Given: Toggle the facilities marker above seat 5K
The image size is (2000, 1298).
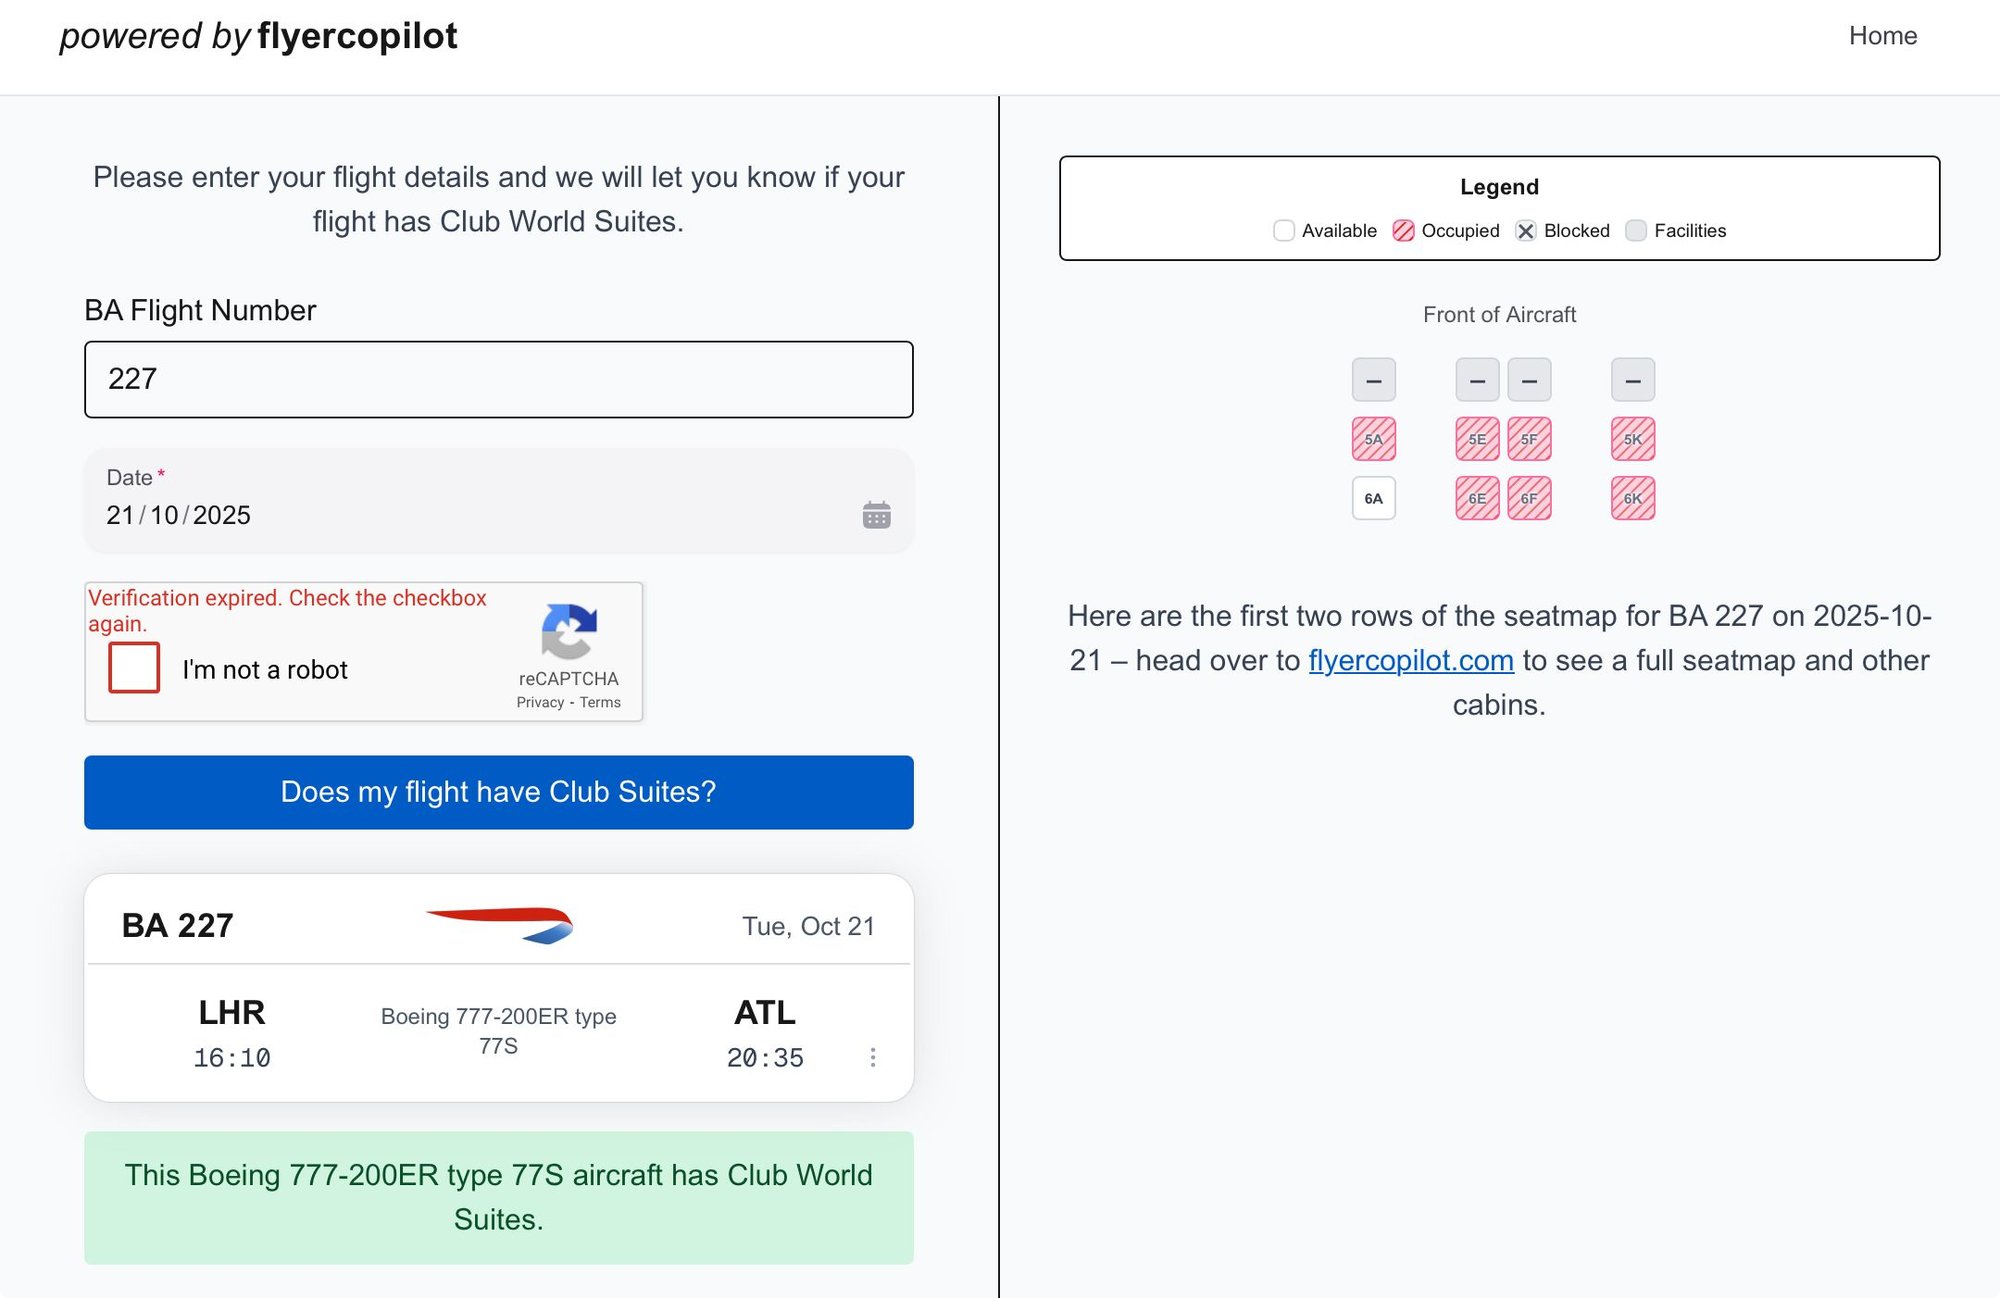Looking at the screenshot, I should tap(1631, 379).
